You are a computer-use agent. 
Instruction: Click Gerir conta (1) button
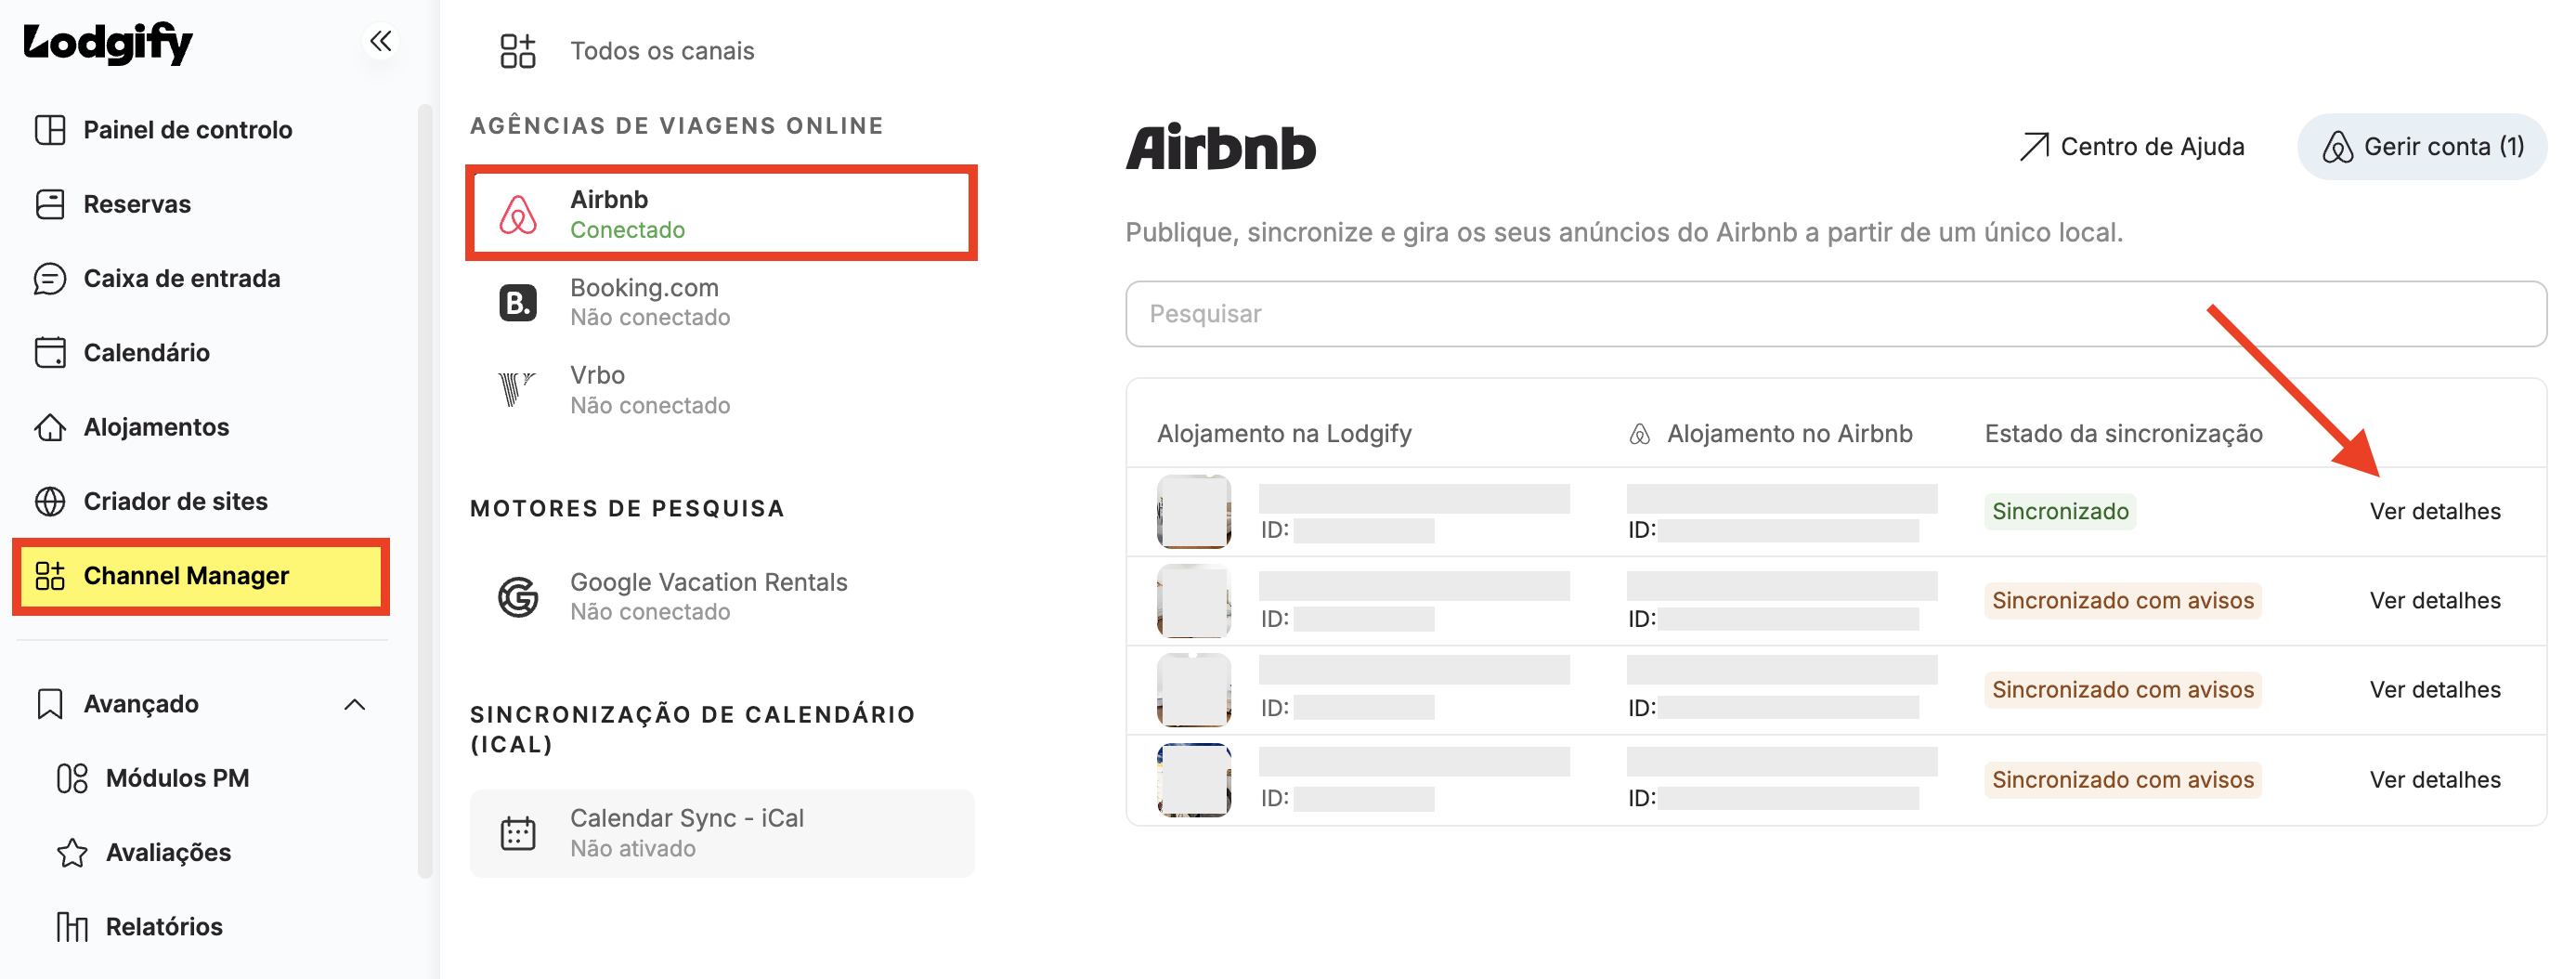tap(2421, 147)
